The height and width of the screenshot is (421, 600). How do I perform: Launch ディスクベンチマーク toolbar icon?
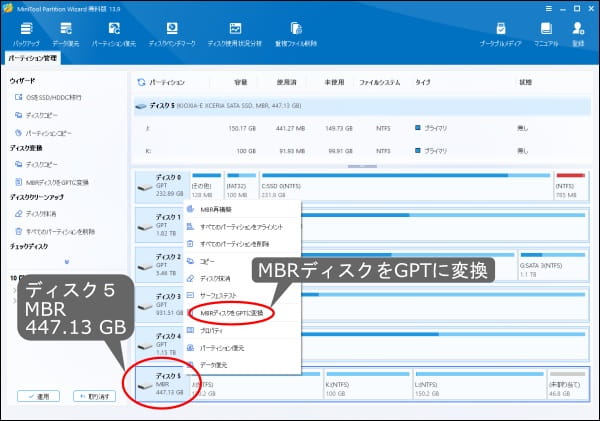click(x=172, y=34)
